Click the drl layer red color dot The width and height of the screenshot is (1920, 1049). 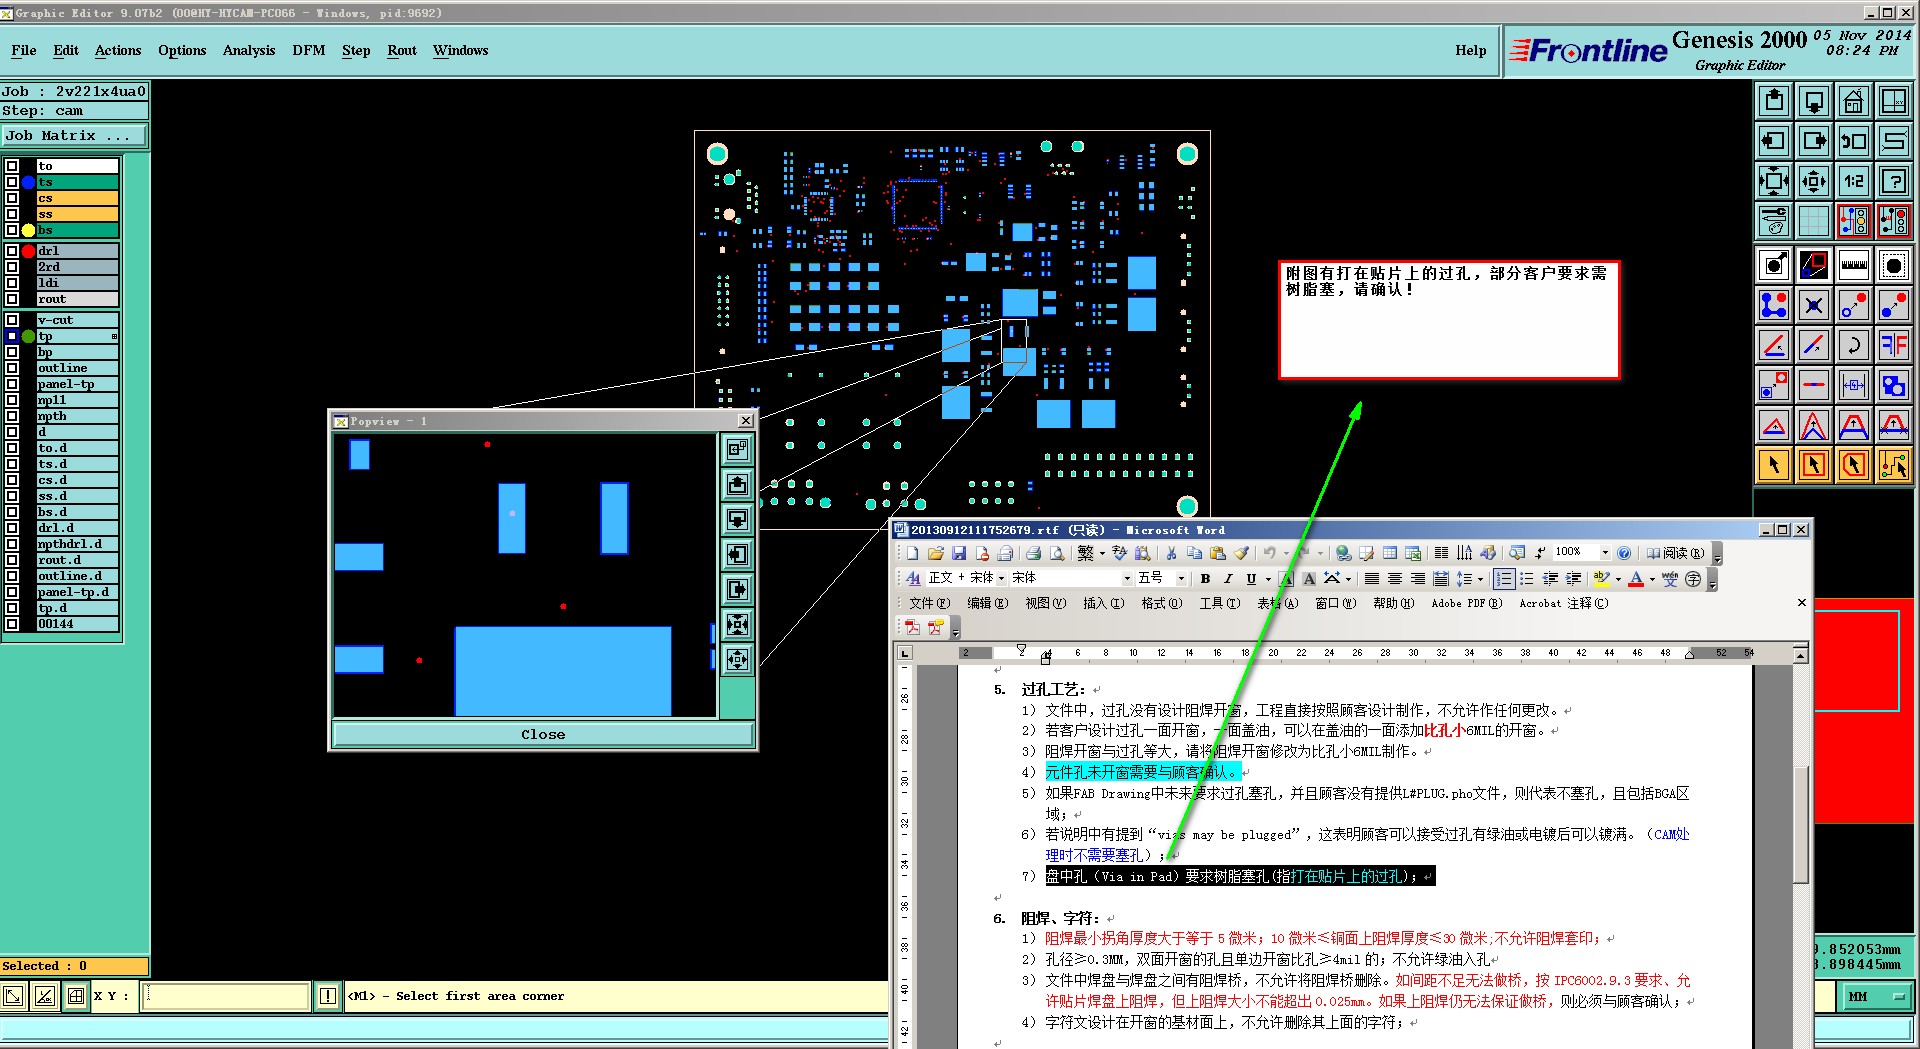(28, 251)
